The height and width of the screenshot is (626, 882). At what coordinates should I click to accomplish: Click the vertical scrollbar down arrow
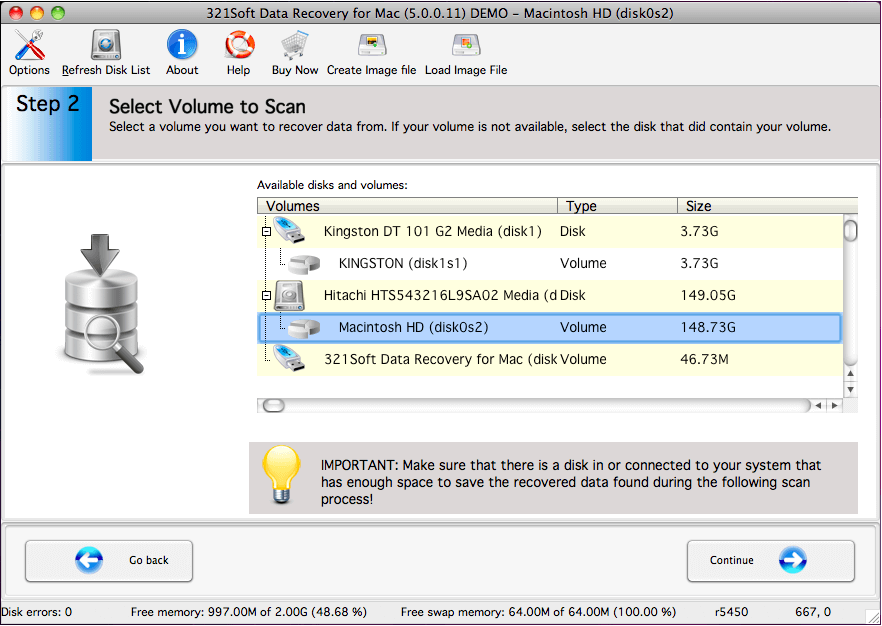850,389
